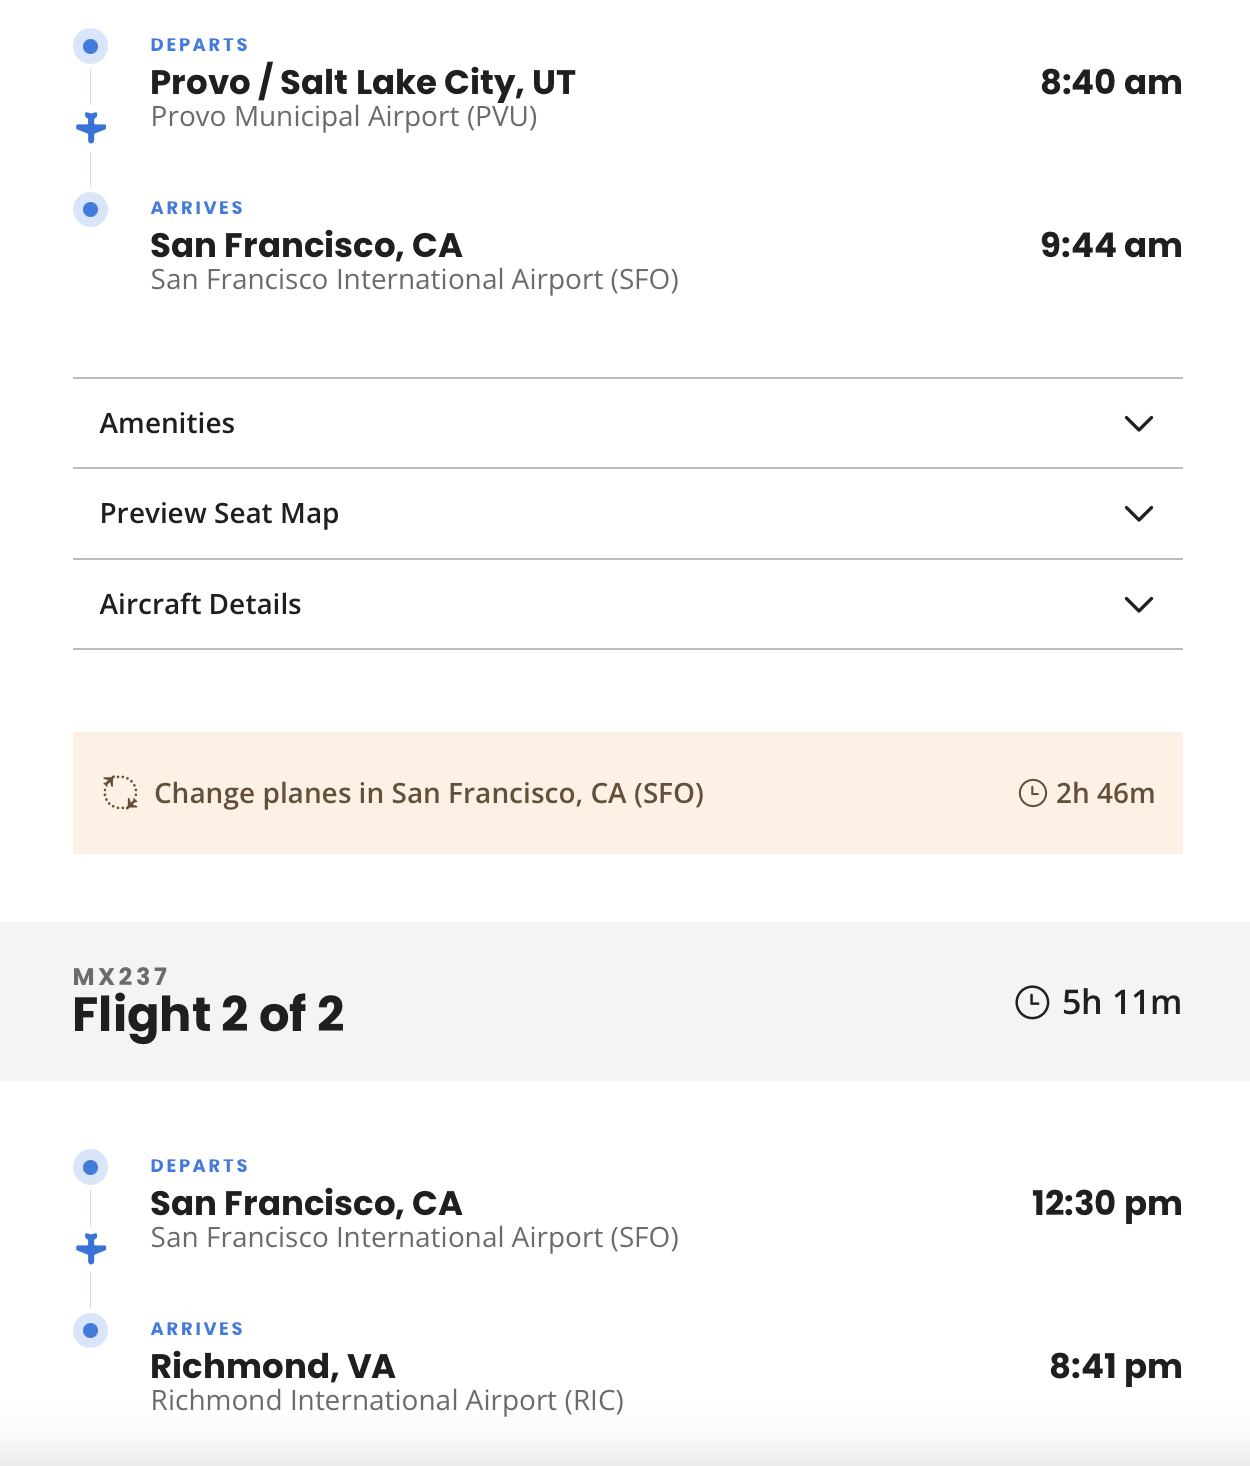Click the chevron next to Aircraft Details
The height and width of the screenshot is (1466, 1250).
[1139, 604]
